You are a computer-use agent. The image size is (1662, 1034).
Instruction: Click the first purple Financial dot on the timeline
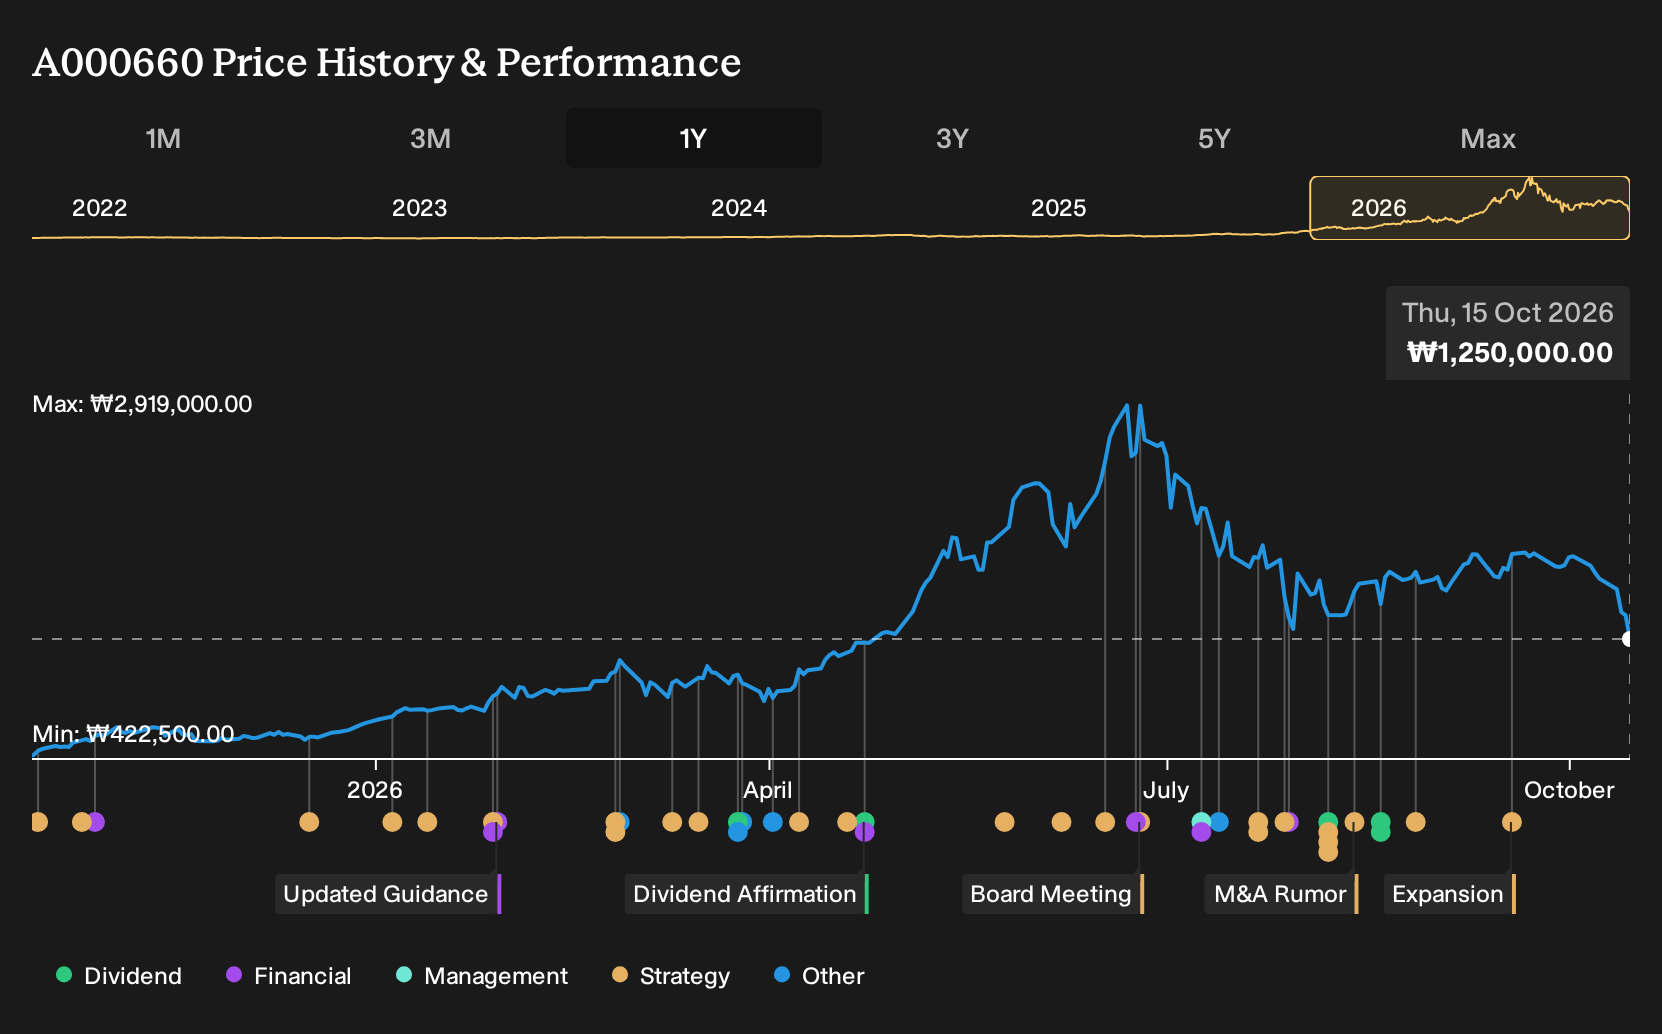95,822
